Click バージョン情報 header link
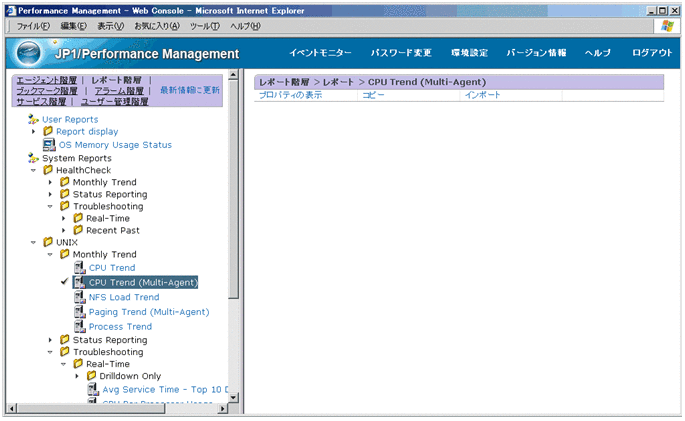Viewport: 685px width, 421px height. (x=536, y=53)
